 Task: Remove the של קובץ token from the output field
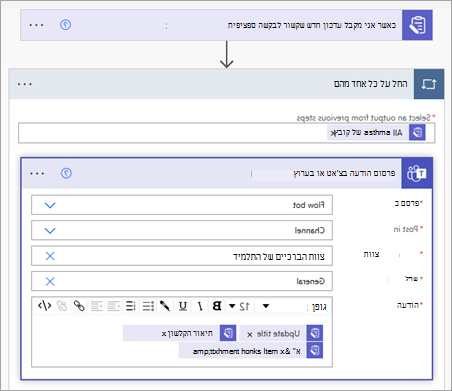click(333, 133)
